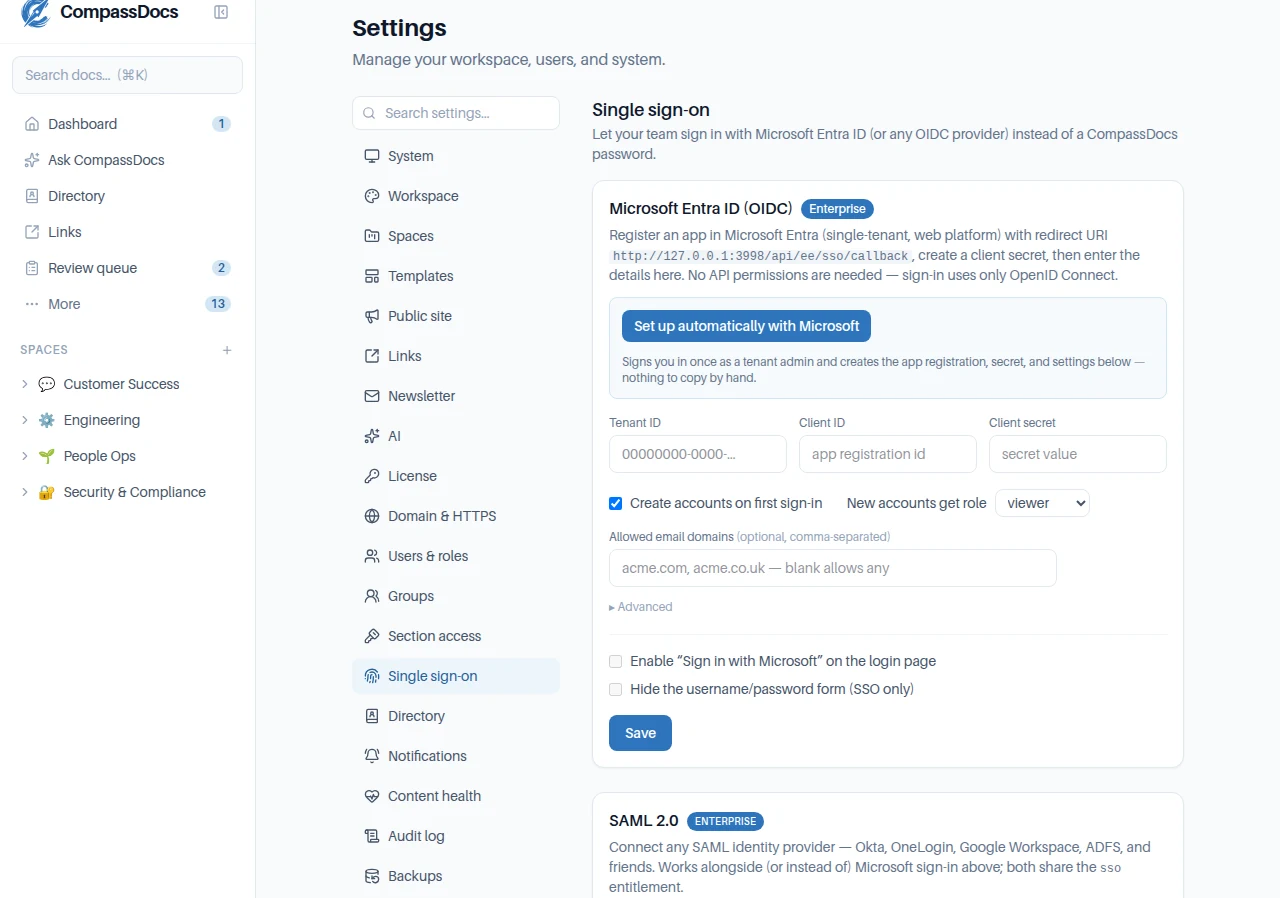Uncheck Create accounts on first sign-in
This screenshot has width=1280, height=898.
(616, 503)
